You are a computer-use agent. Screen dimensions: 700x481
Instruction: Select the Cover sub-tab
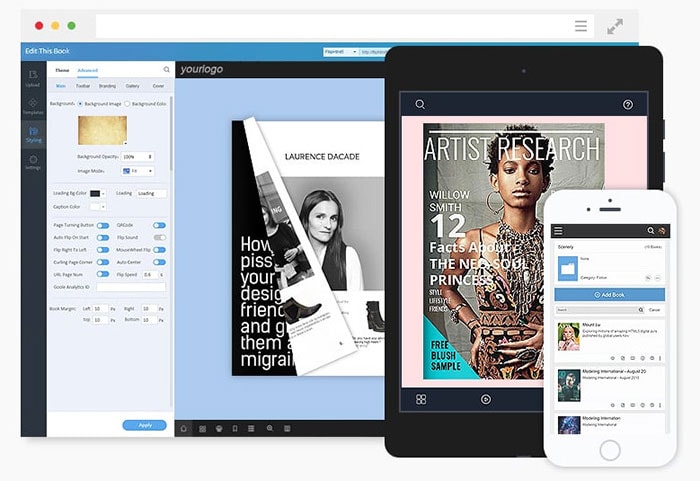[x=158, y=86]
